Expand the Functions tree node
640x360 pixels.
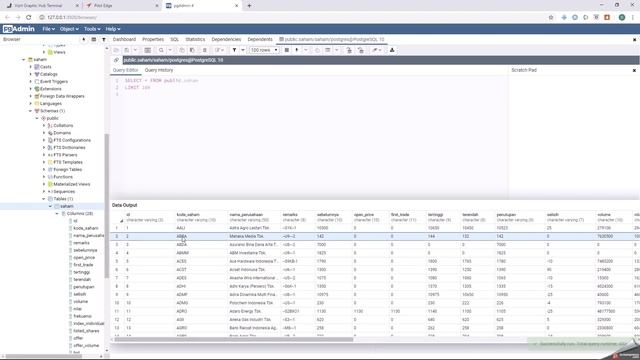(44, 177)
